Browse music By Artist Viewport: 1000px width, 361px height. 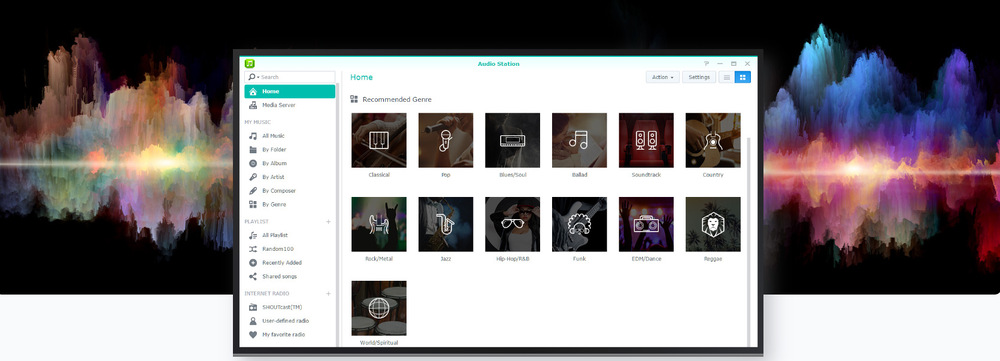pos(290,177)
